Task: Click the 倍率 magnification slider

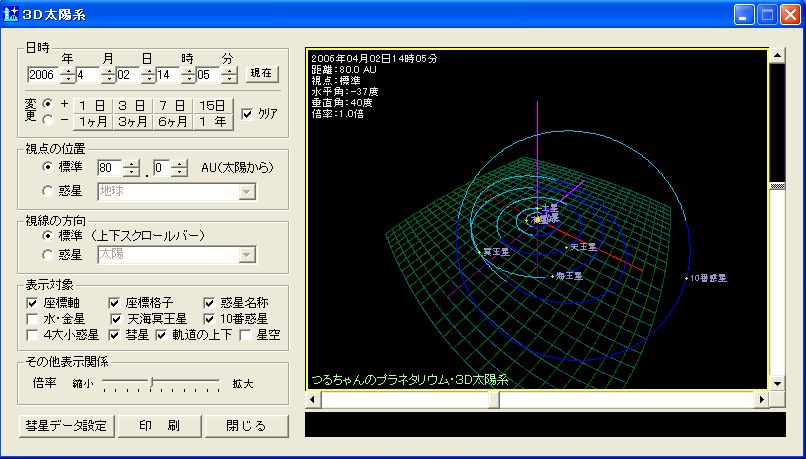Action: click(152, 382)
